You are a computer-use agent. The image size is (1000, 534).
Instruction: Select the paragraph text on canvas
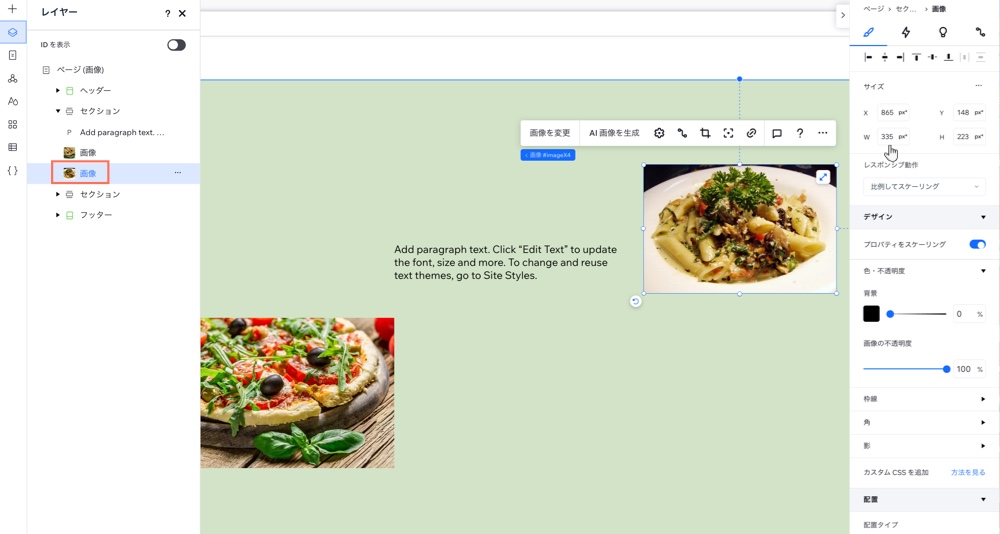coord(505,262)
